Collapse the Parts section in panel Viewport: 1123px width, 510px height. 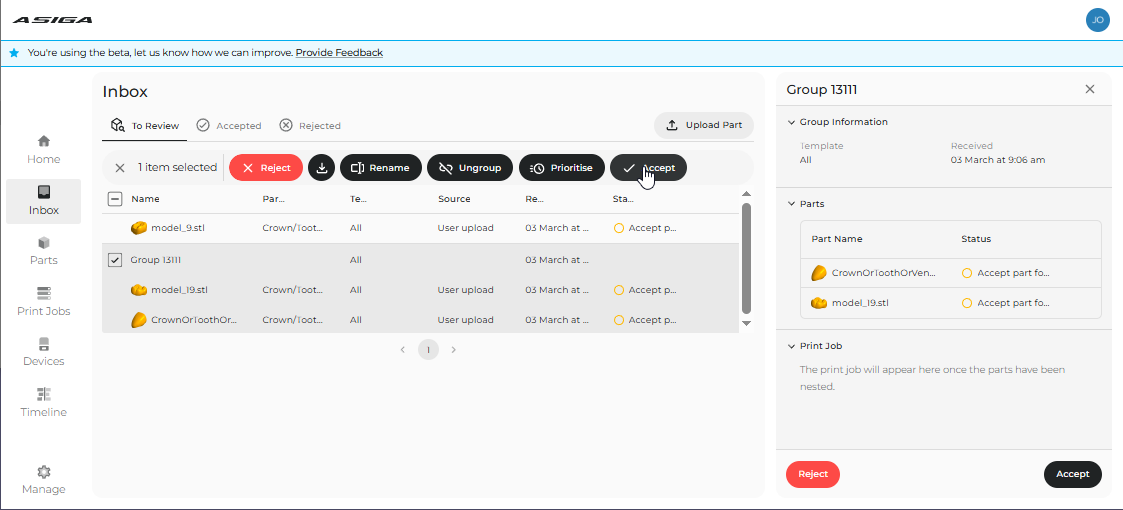point(791,203)
